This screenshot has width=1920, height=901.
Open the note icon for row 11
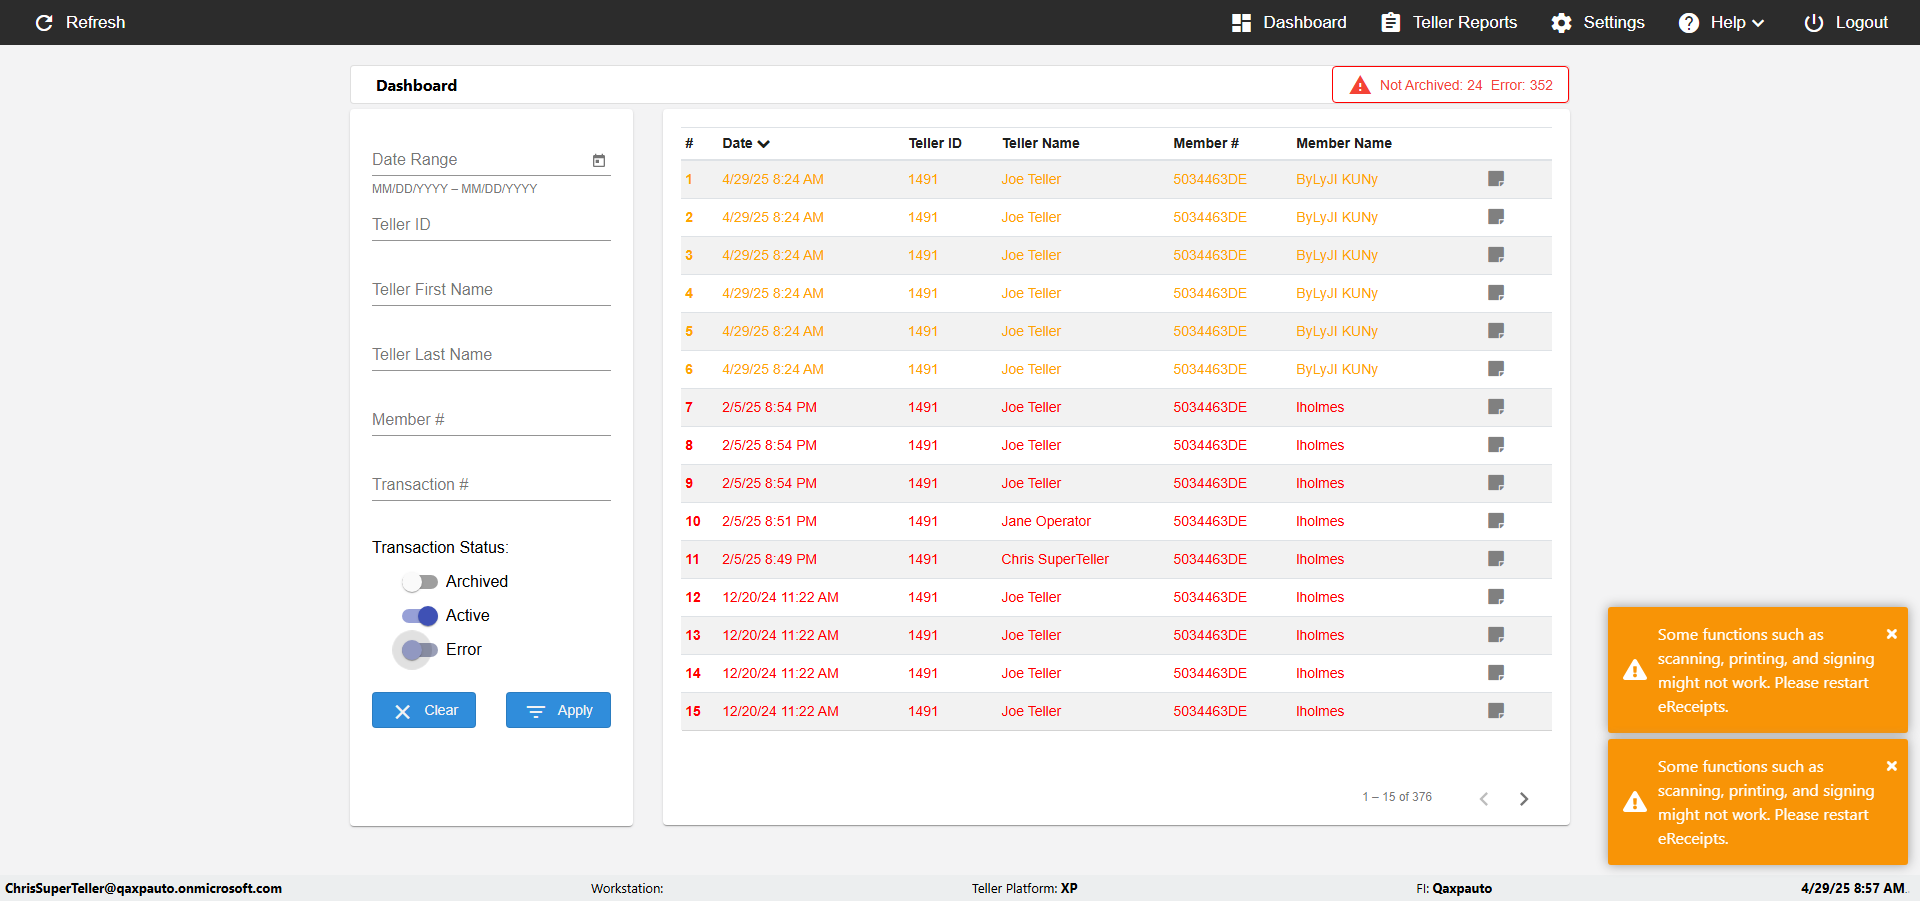1496,559
